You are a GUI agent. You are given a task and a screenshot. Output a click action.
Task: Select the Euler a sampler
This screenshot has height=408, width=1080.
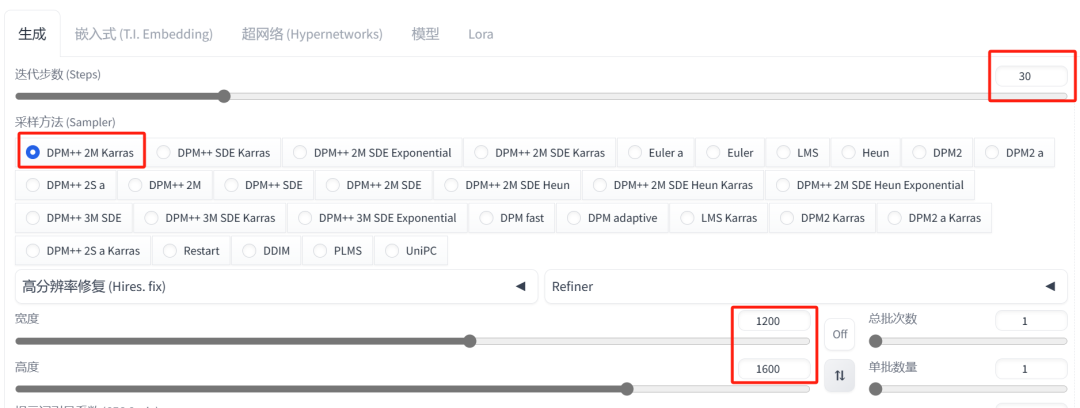656,152
